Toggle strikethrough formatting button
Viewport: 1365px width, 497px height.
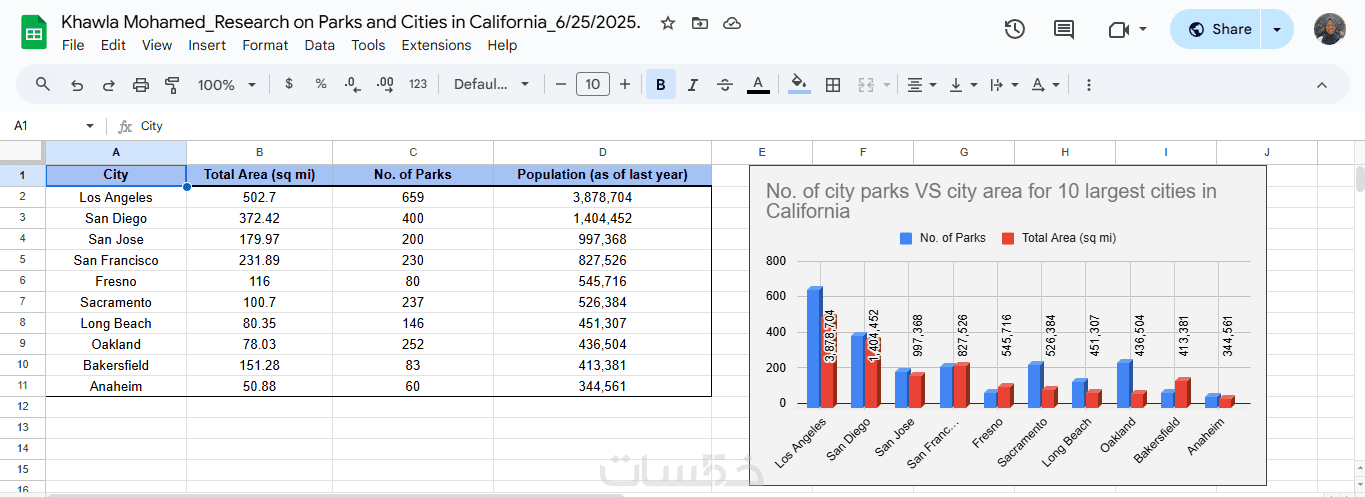[725, 85]
